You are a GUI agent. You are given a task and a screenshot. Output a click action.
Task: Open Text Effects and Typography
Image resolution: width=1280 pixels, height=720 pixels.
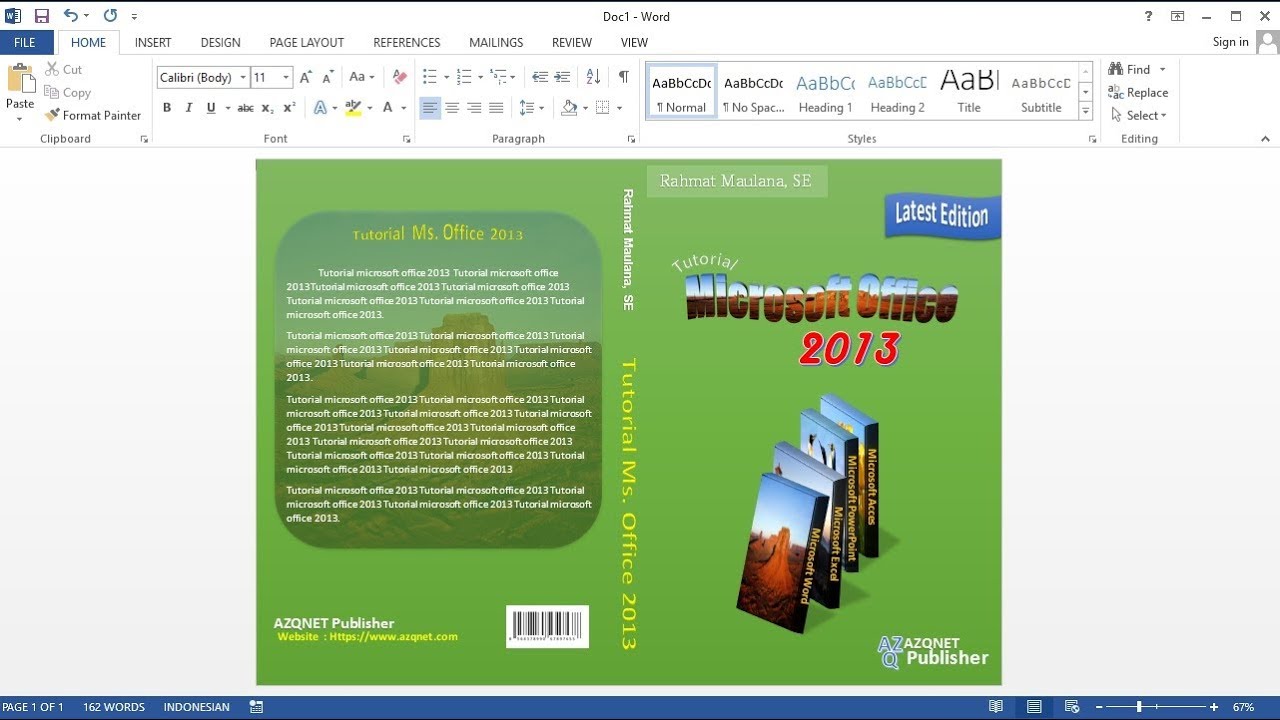coord(321,108)
